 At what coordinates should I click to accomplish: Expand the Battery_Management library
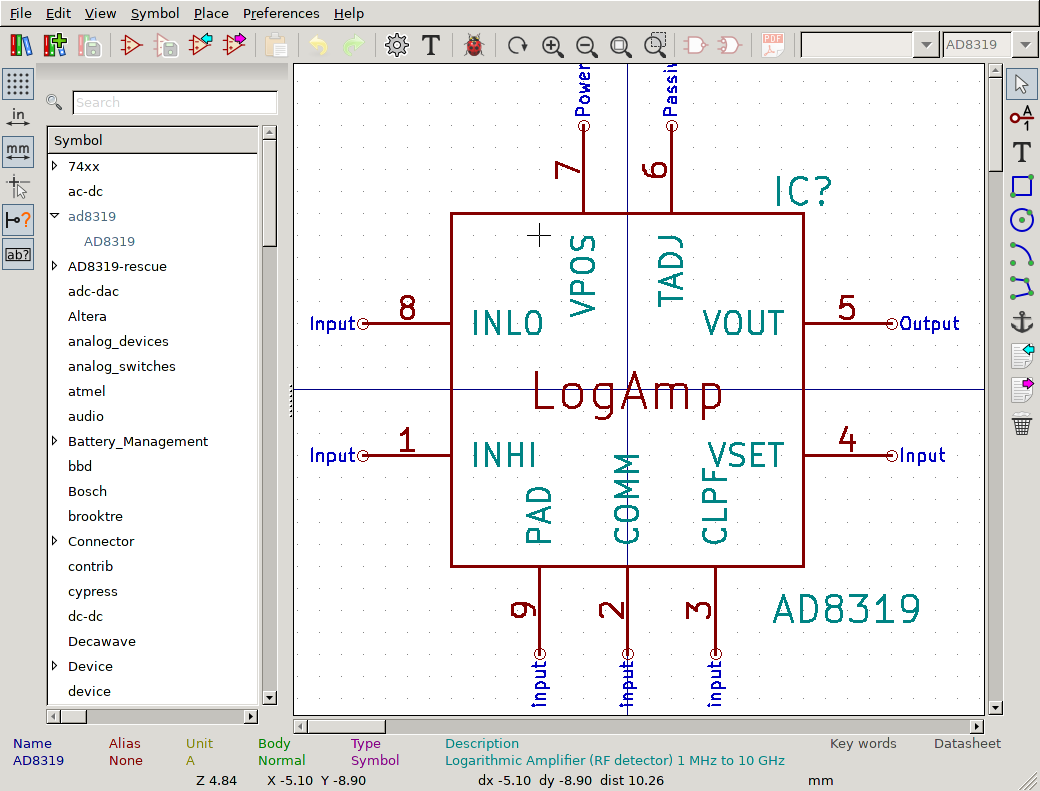55,441
